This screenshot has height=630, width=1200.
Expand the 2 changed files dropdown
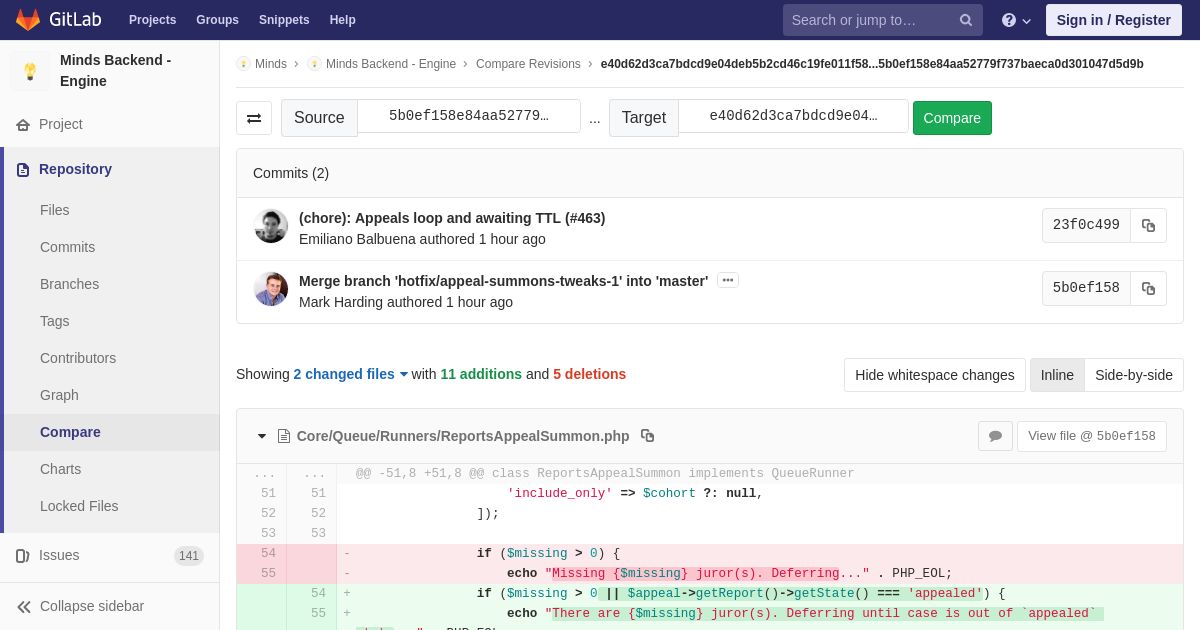click(x=351, y=374)
